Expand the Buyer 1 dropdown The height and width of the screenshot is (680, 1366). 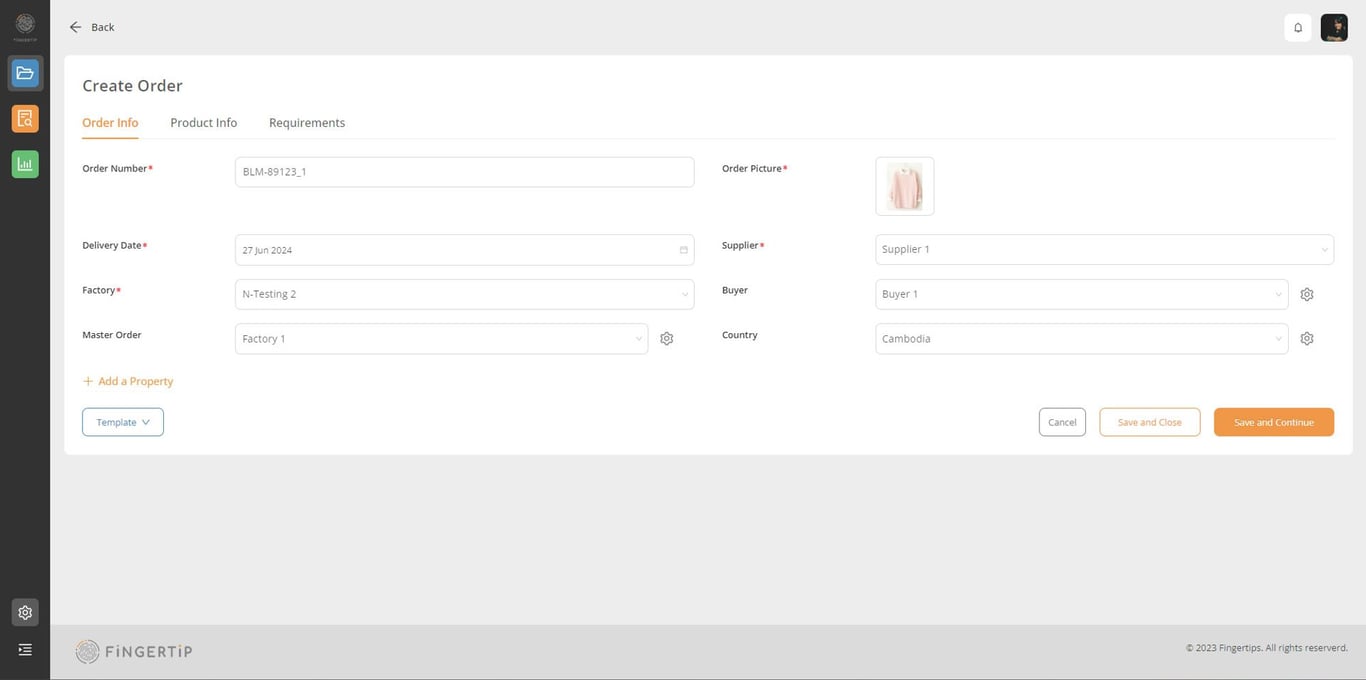click(1081, 294)
